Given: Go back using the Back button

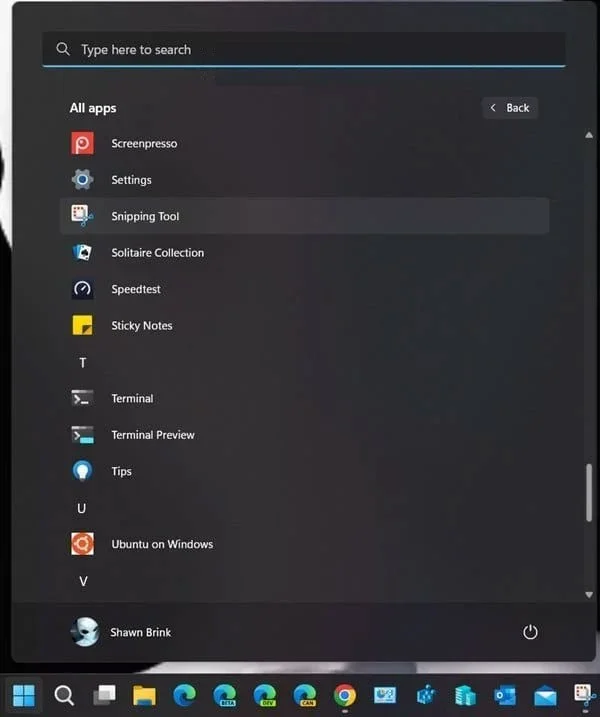Looking at the screenshot, I should [x=510, y=108].
